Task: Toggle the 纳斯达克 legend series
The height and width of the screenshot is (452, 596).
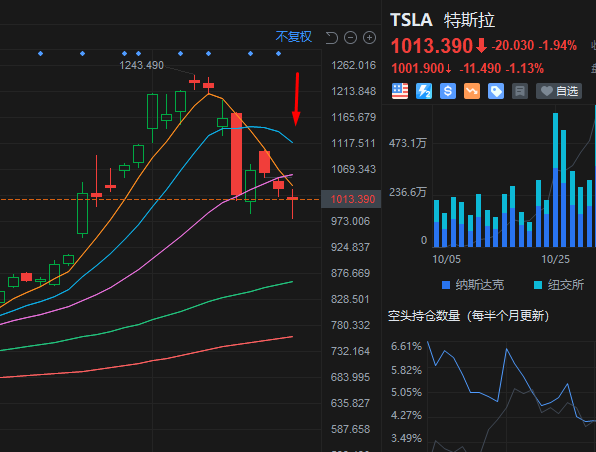Action: tap(473, 285)
